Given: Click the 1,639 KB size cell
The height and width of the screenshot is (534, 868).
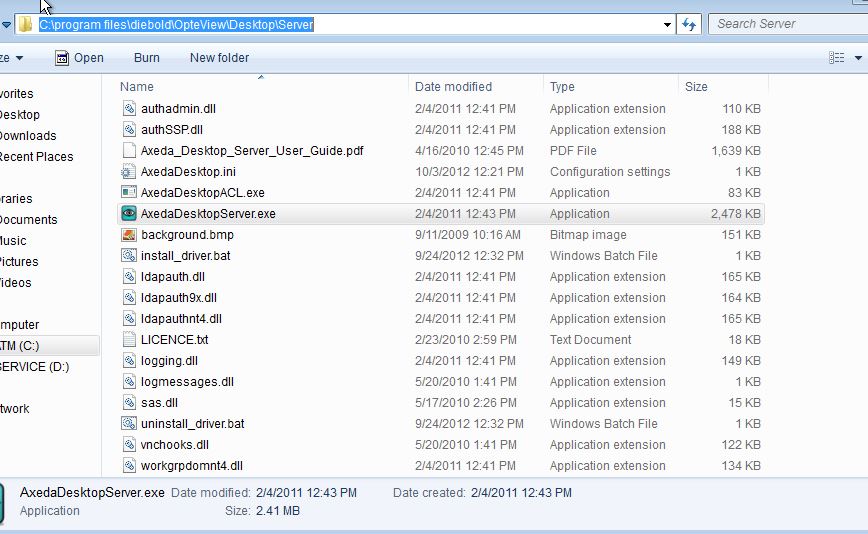Looking at the screenshot, I should point(736,151).
